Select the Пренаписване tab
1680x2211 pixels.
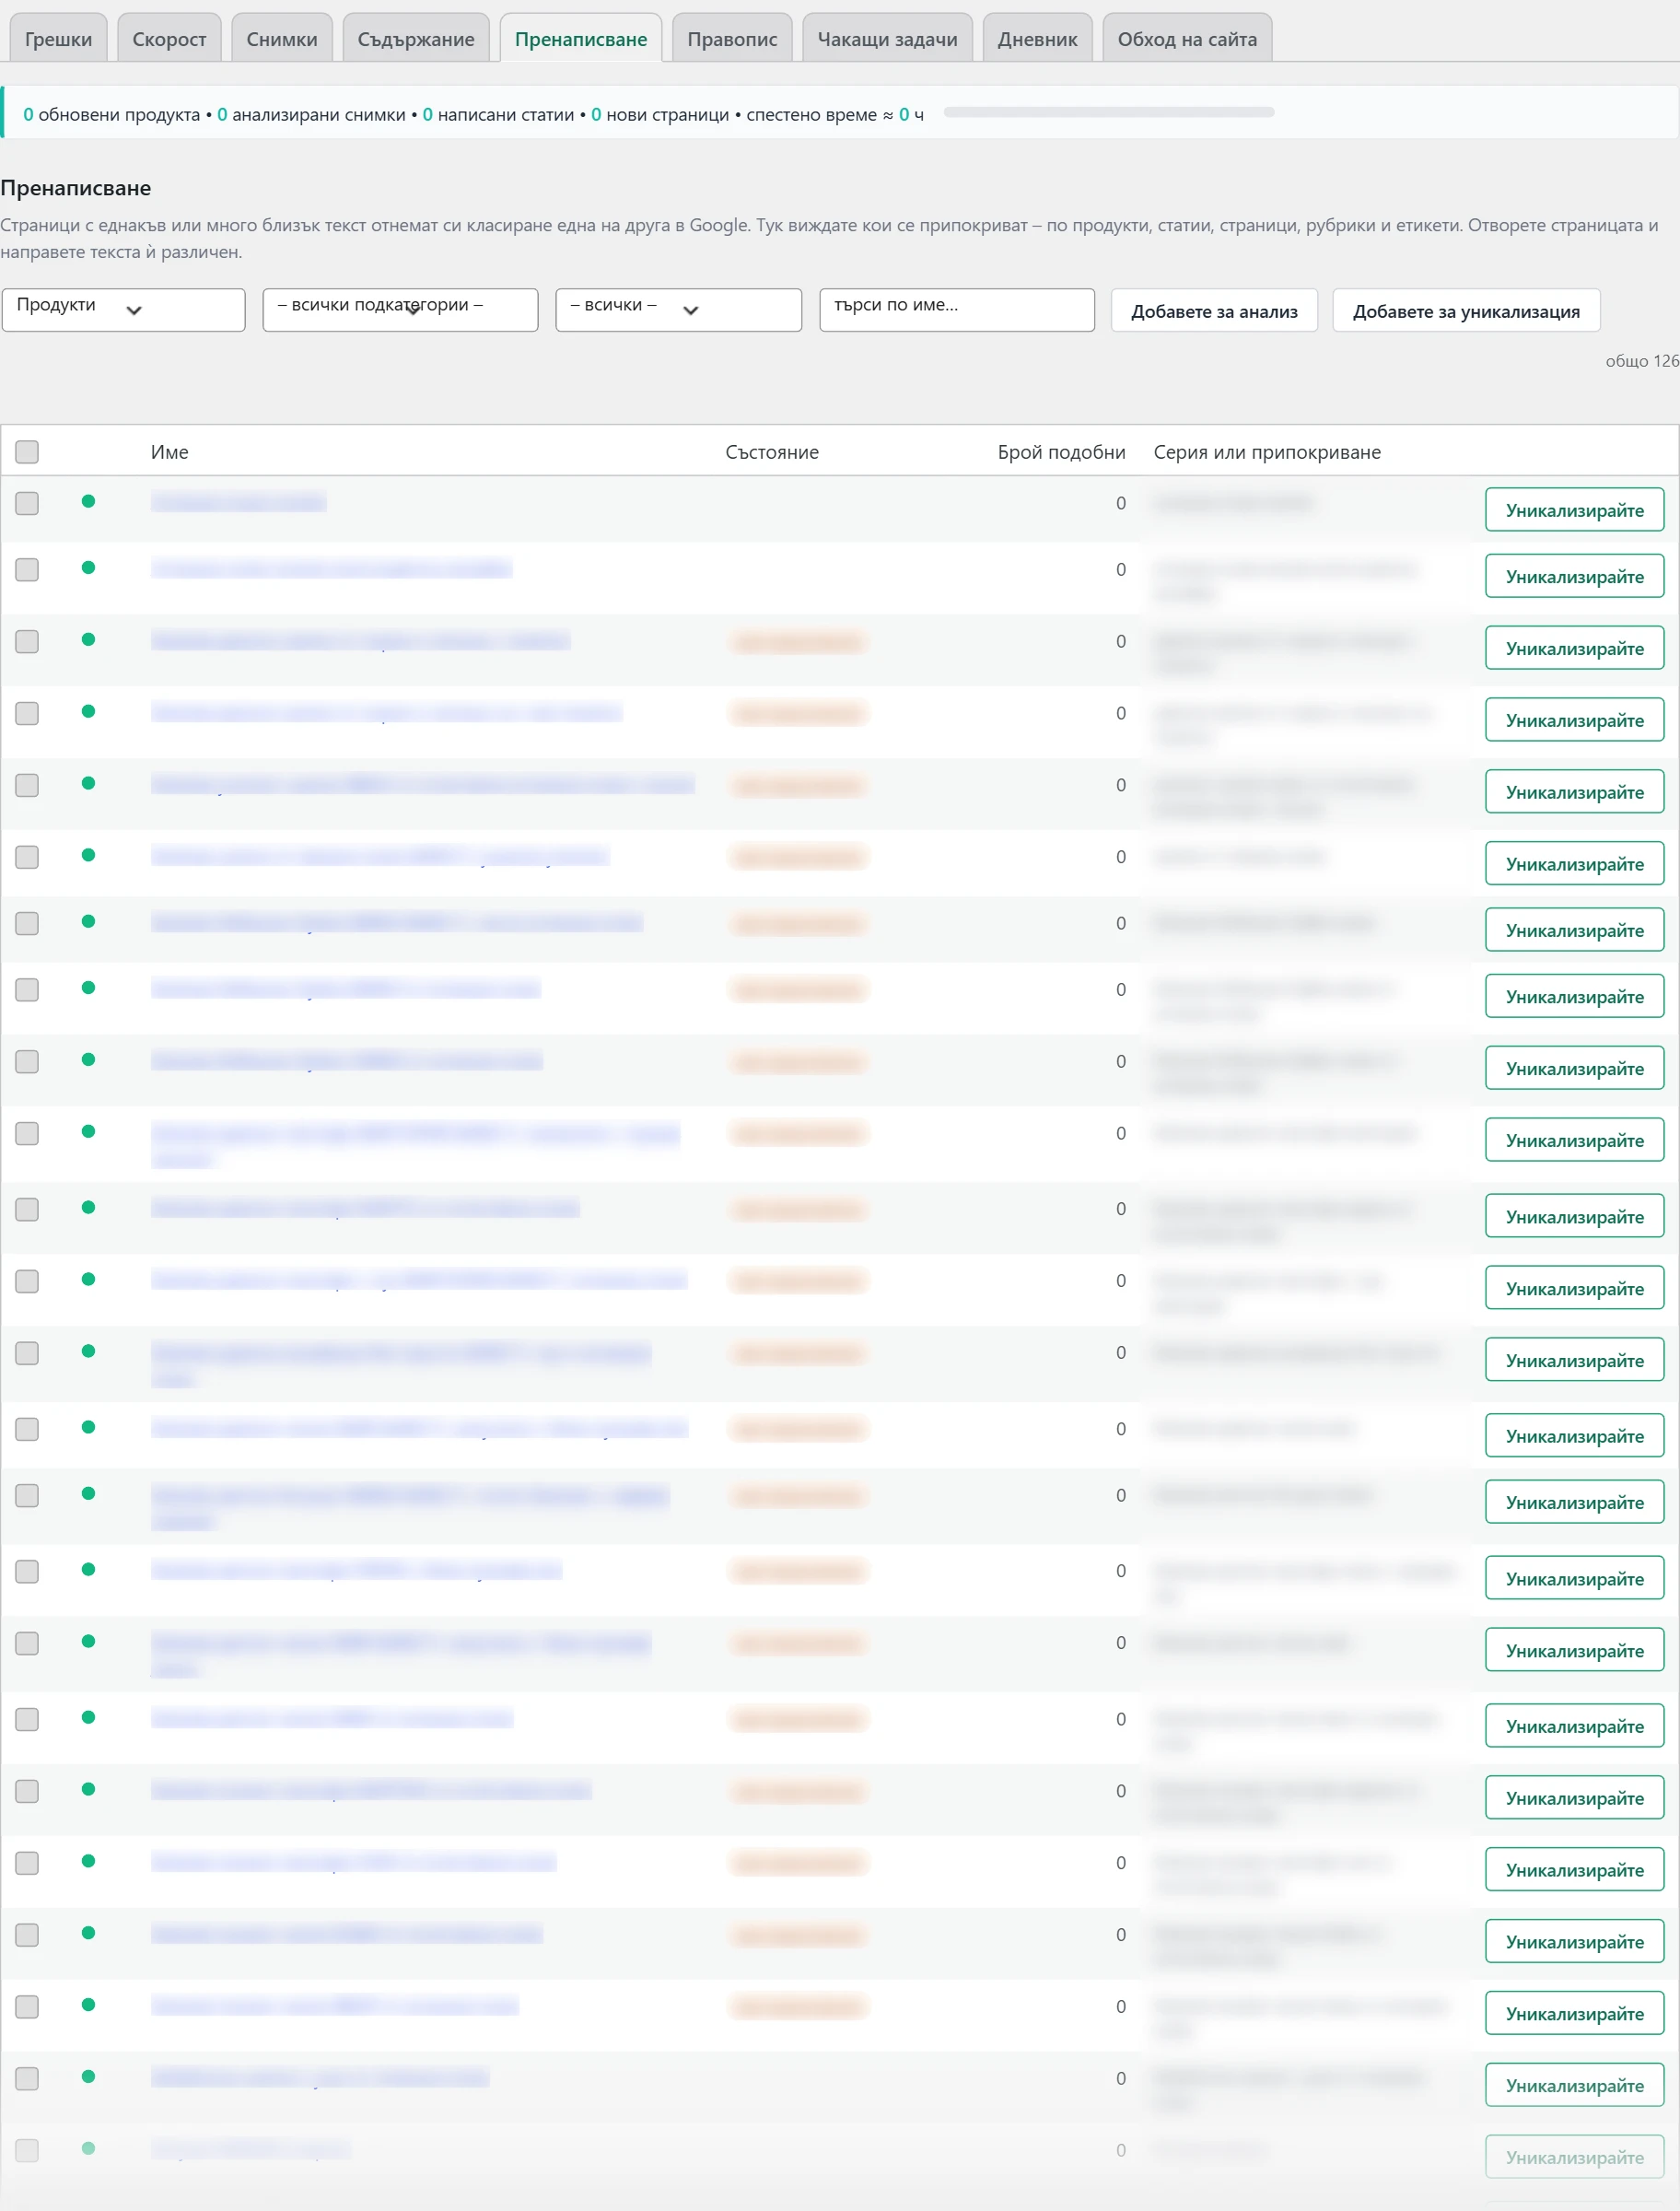(x=581, y=39)
